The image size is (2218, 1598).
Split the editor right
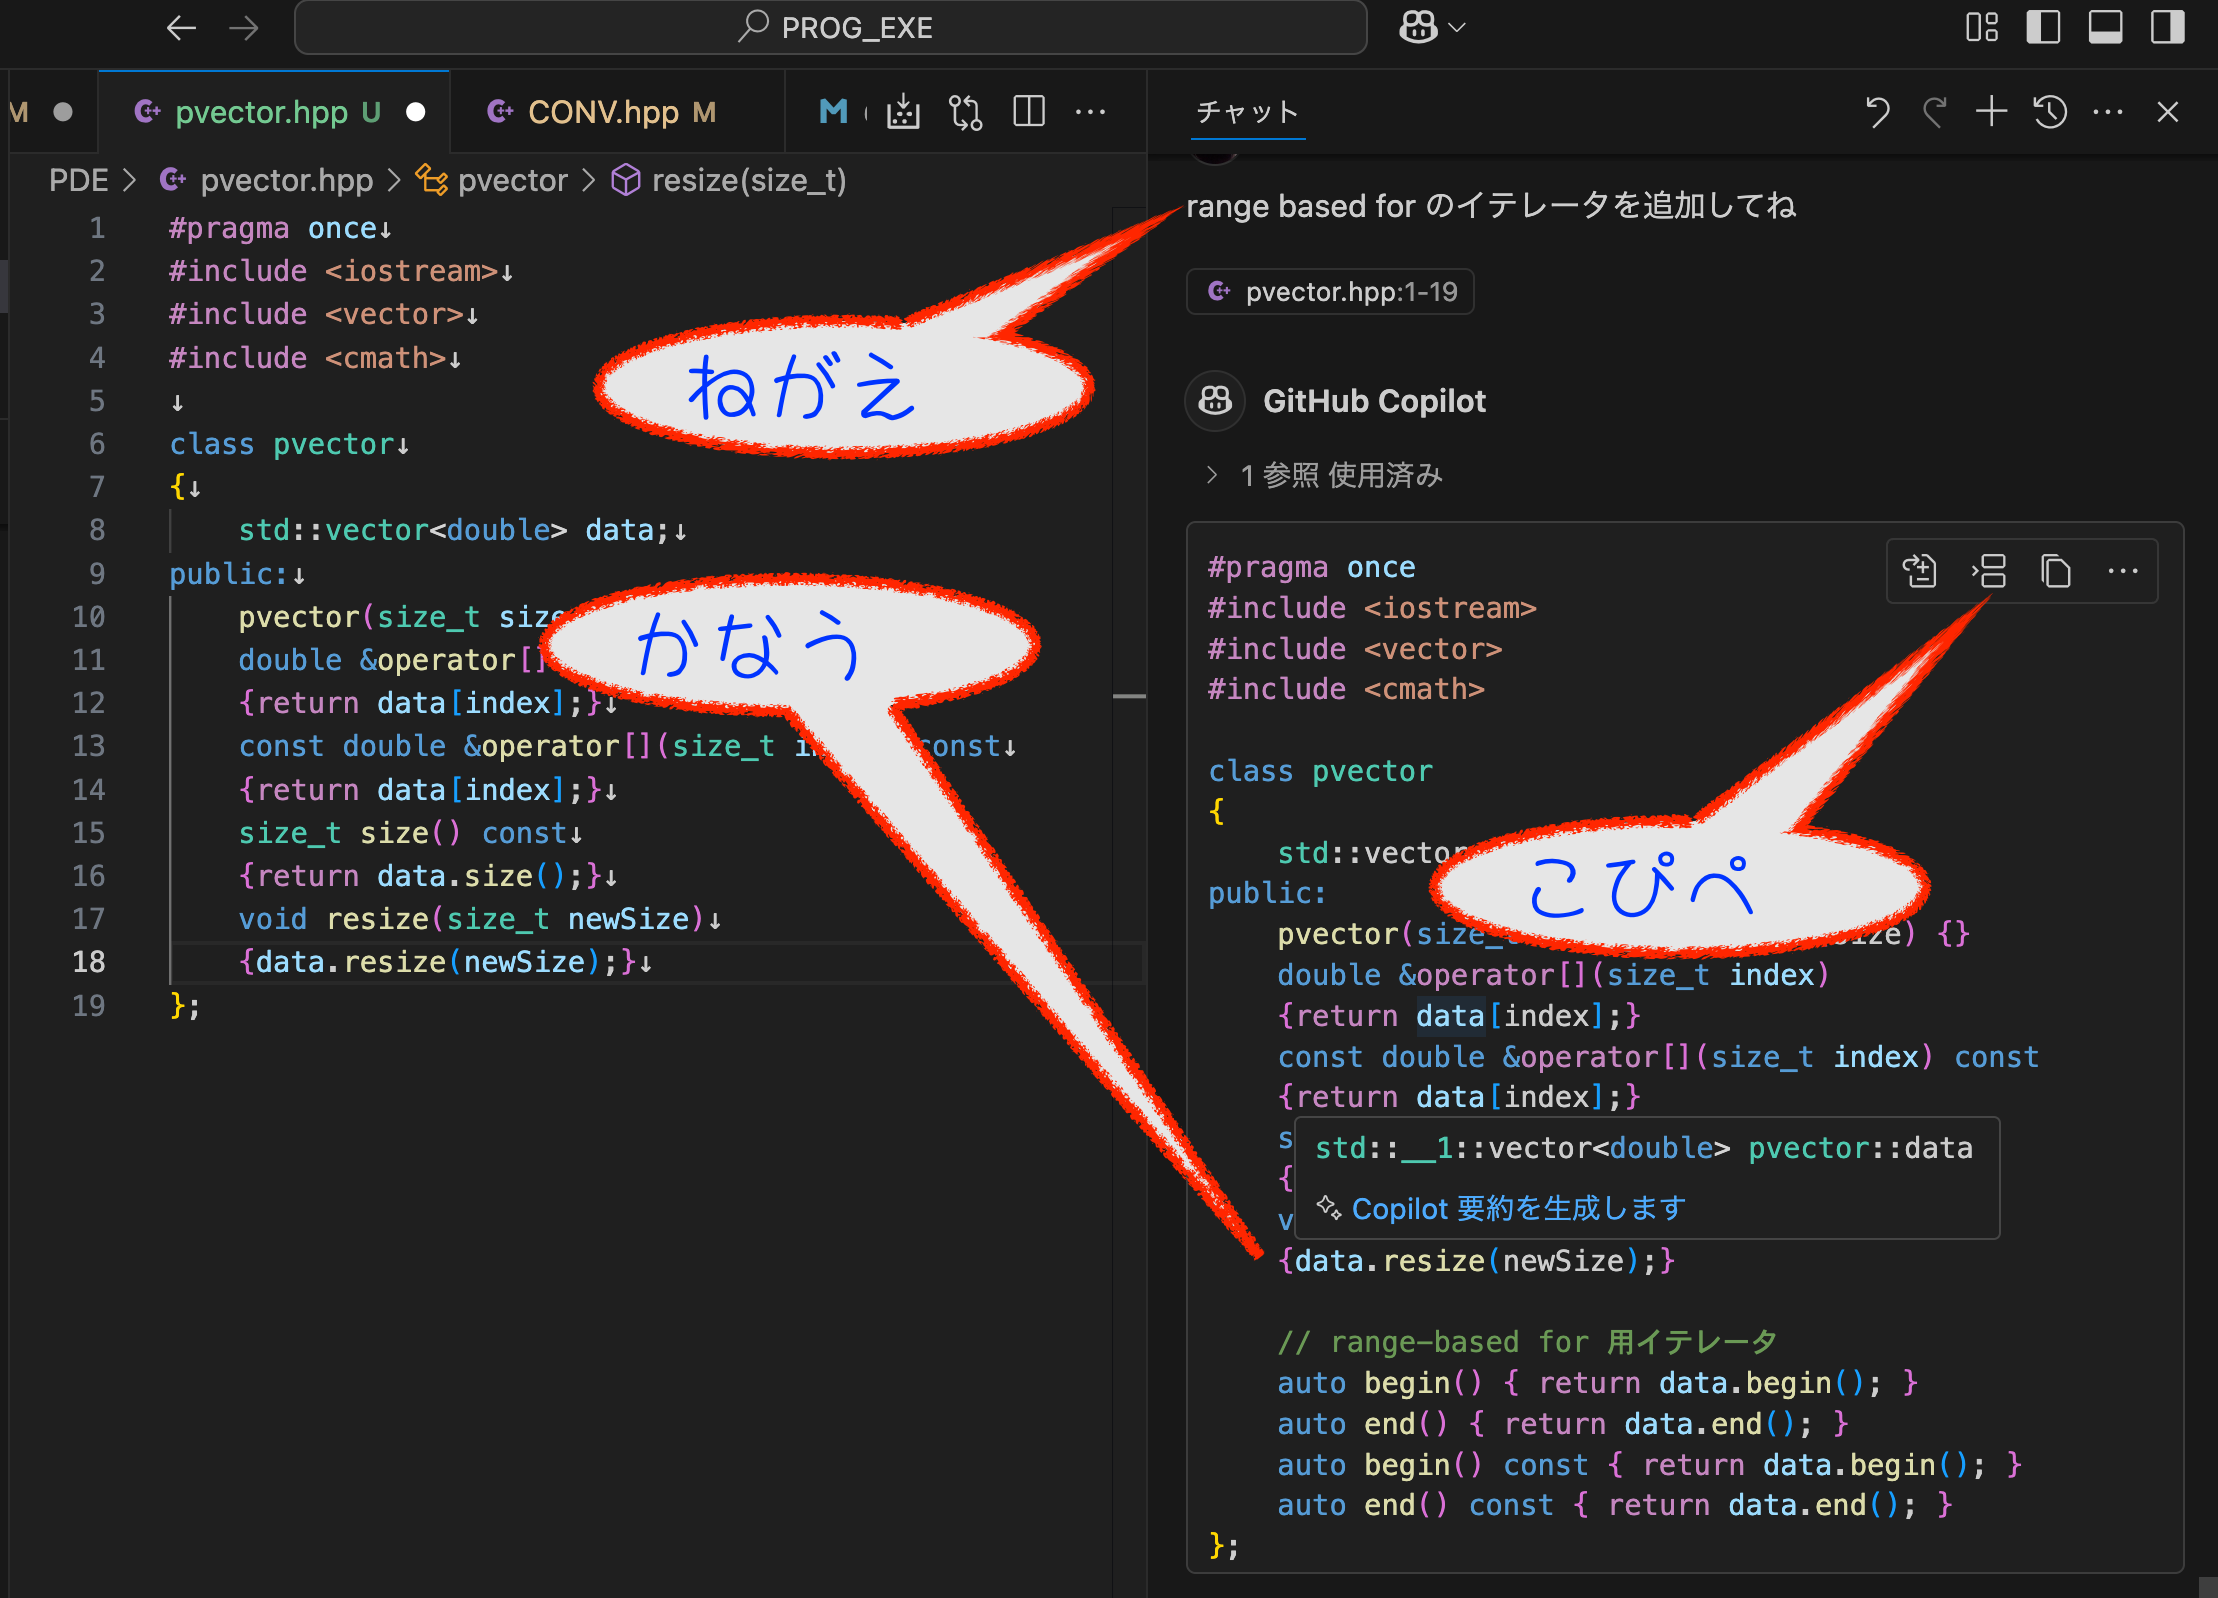(x=1029, y=112)
